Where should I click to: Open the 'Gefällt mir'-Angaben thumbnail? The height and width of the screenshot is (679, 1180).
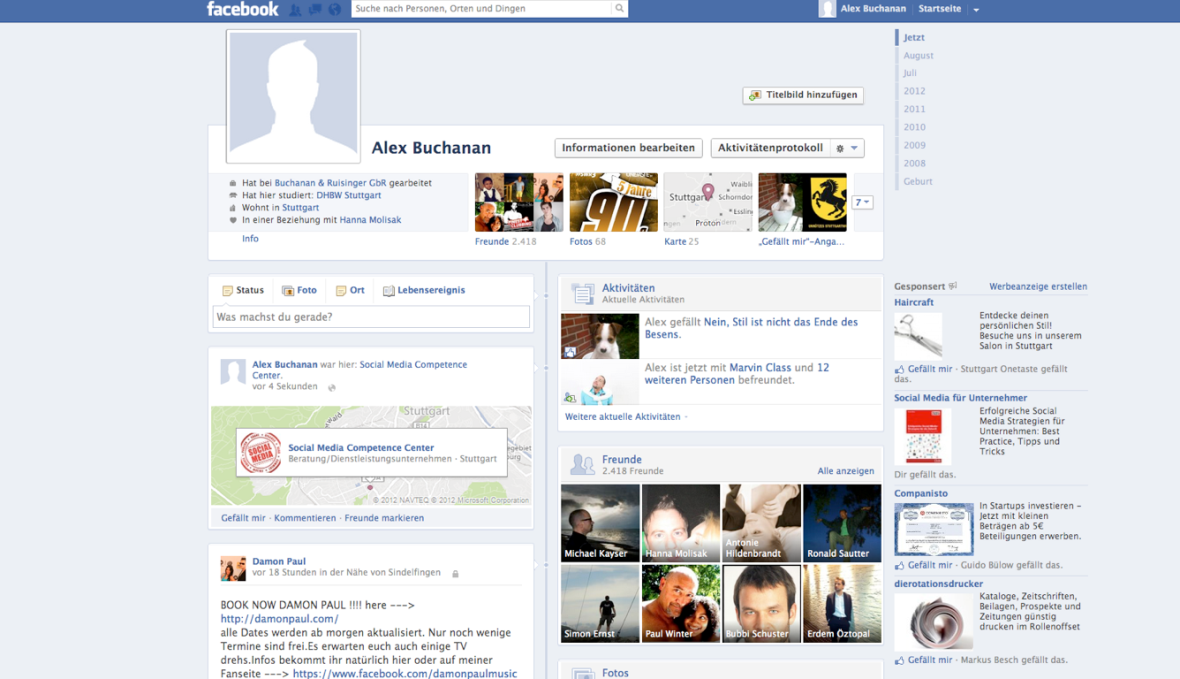tap(802, 202)
